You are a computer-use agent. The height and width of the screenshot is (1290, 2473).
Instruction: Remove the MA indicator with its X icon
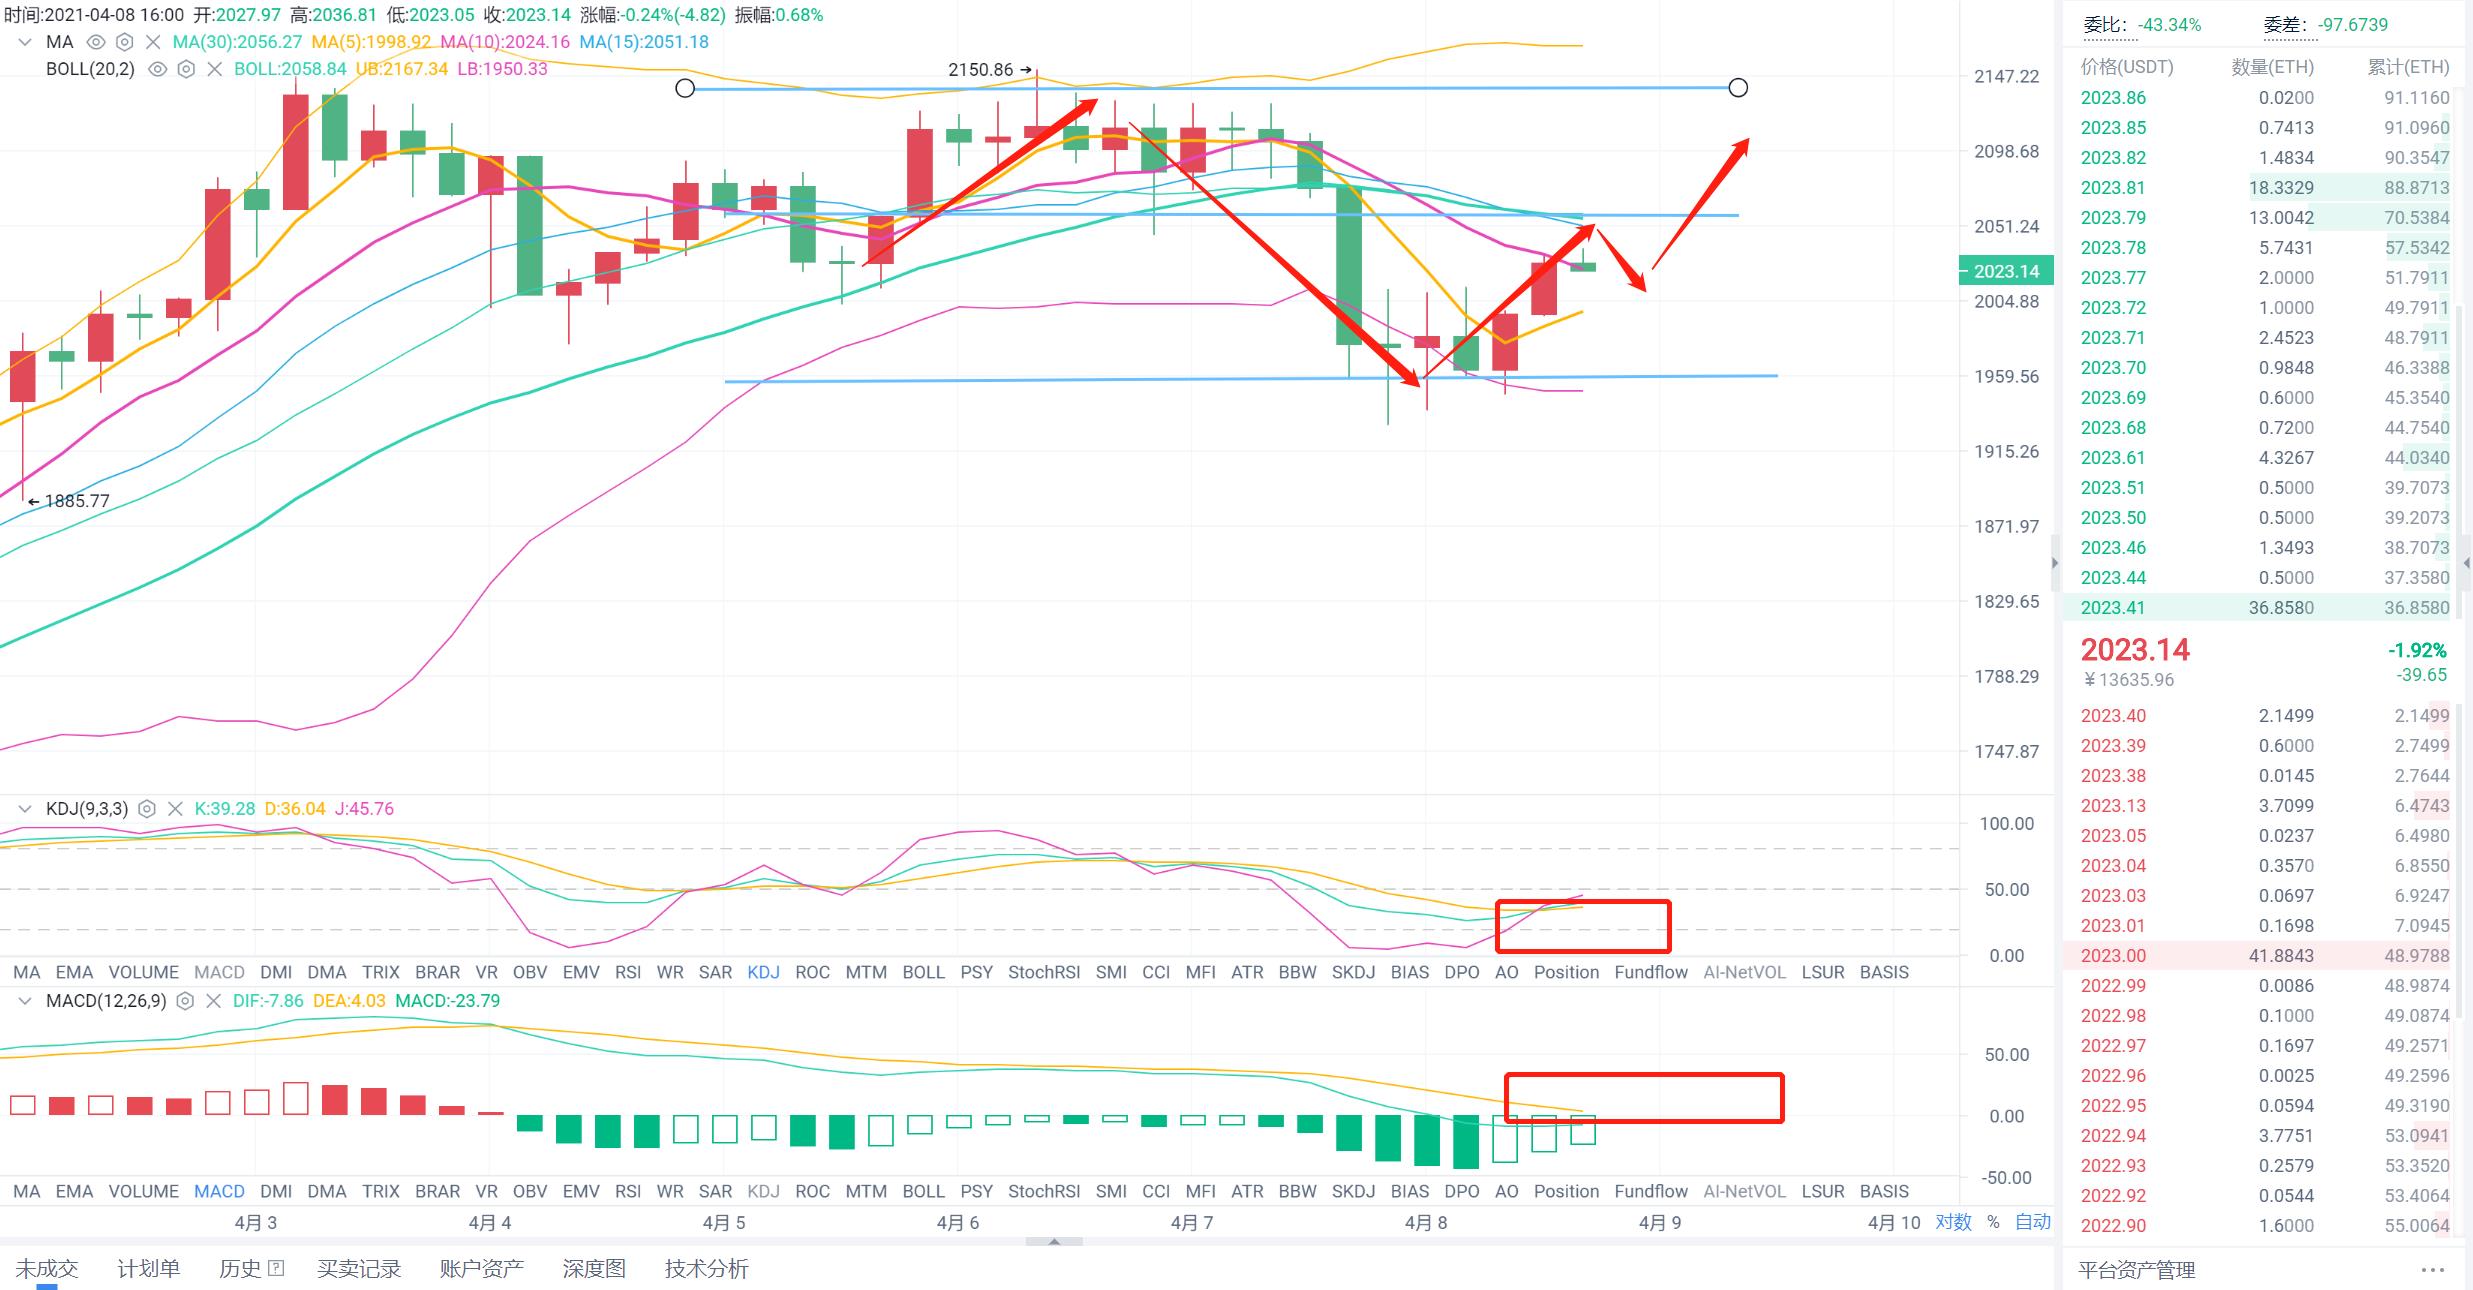pos(153,42)
